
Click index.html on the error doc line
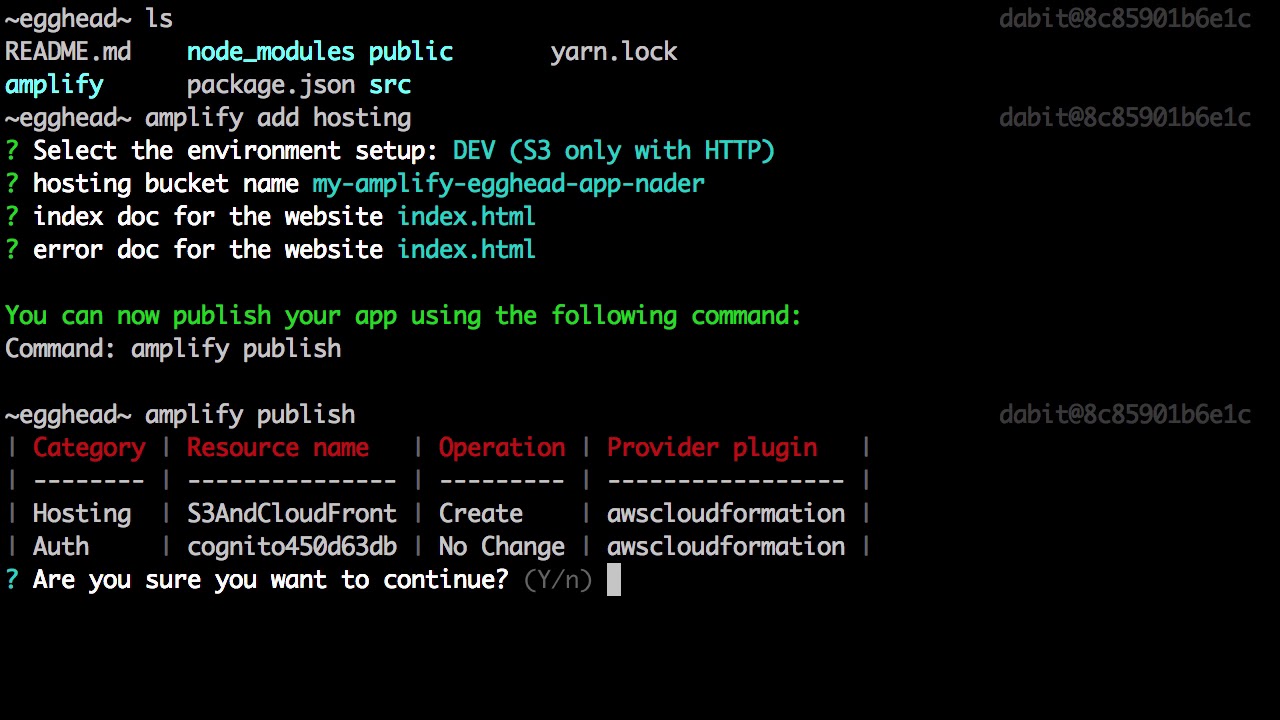tap(466, 250)
